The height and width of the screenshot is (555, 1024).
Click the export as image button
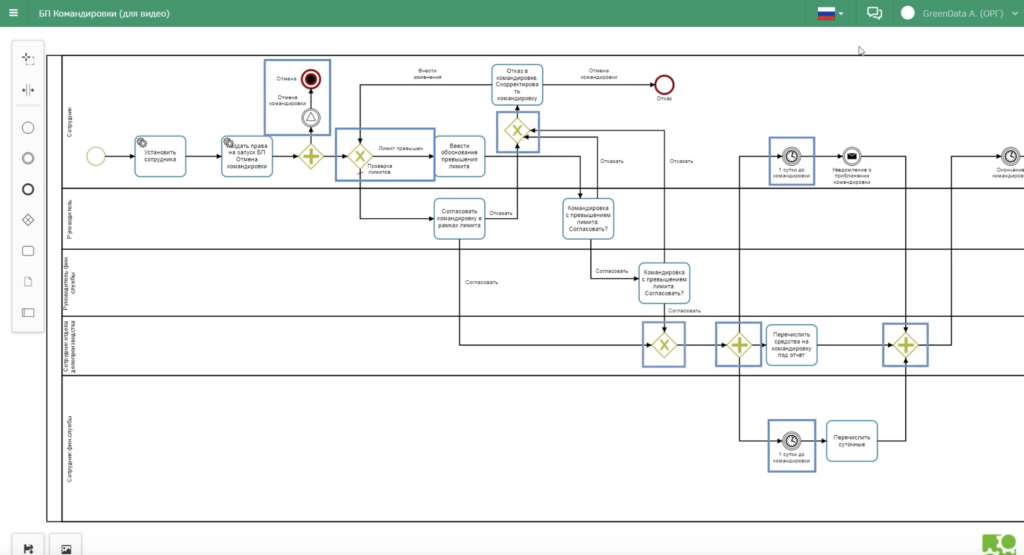point(66,549)
